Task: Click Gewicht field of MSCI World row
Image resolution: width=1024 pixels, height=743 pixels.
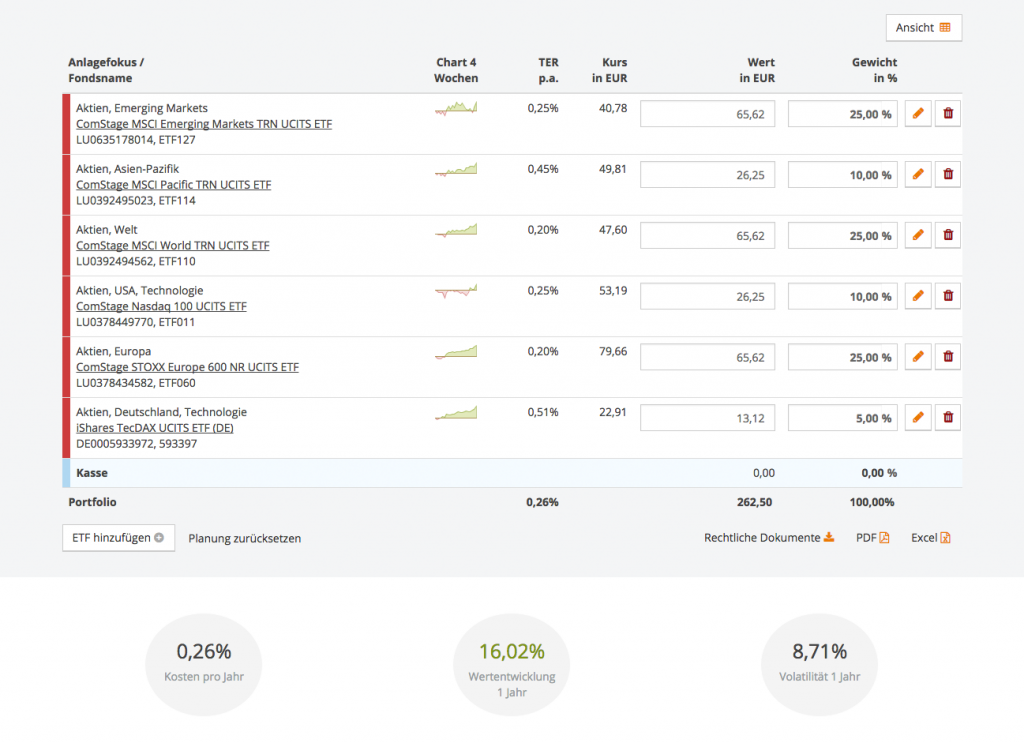Action: [842, 235]
